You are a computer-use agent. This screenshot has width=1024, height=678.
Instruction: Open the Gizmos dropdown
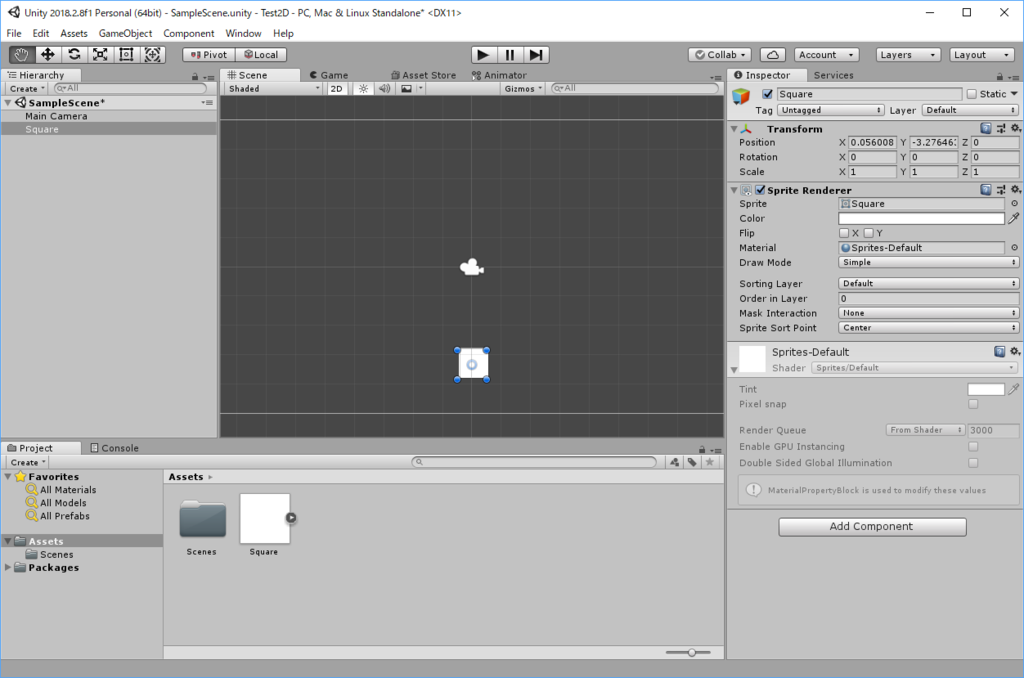tap(523, 89)
